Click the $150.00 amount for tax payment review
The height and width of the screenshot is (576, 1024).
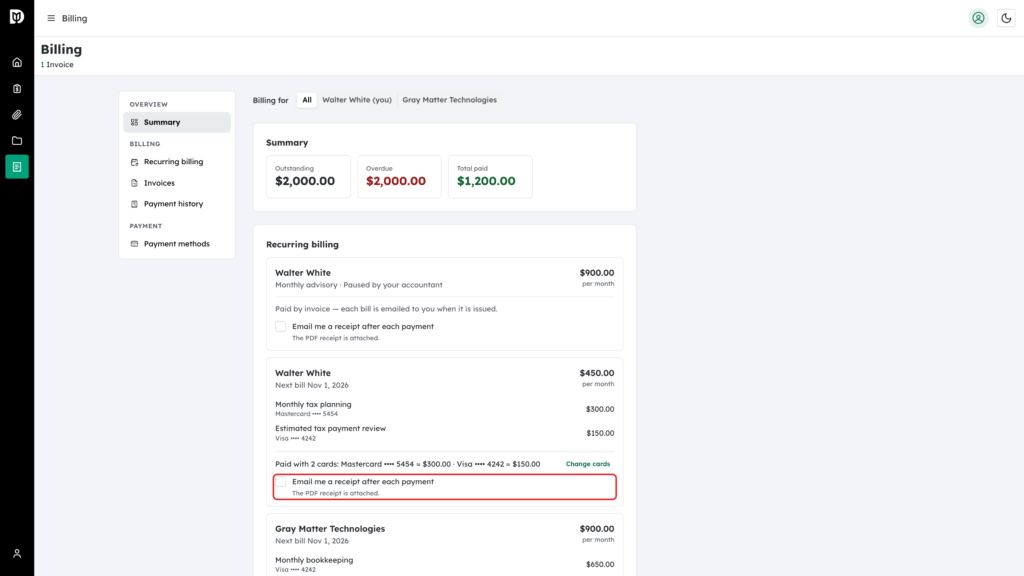(x=600, y=433)
